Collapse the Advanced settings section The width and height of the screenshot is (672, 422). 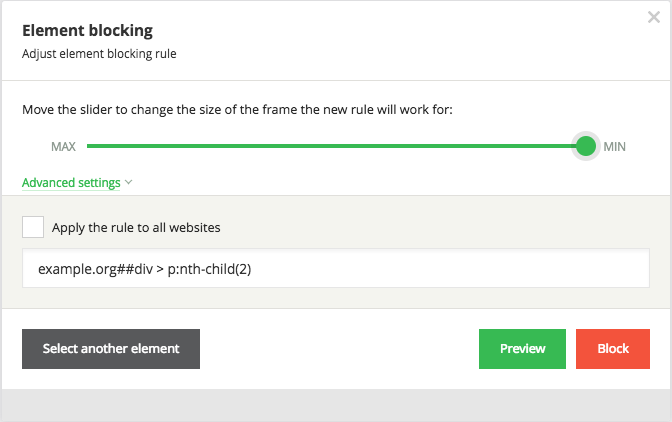pyautogui.click(x=71, y=183)
